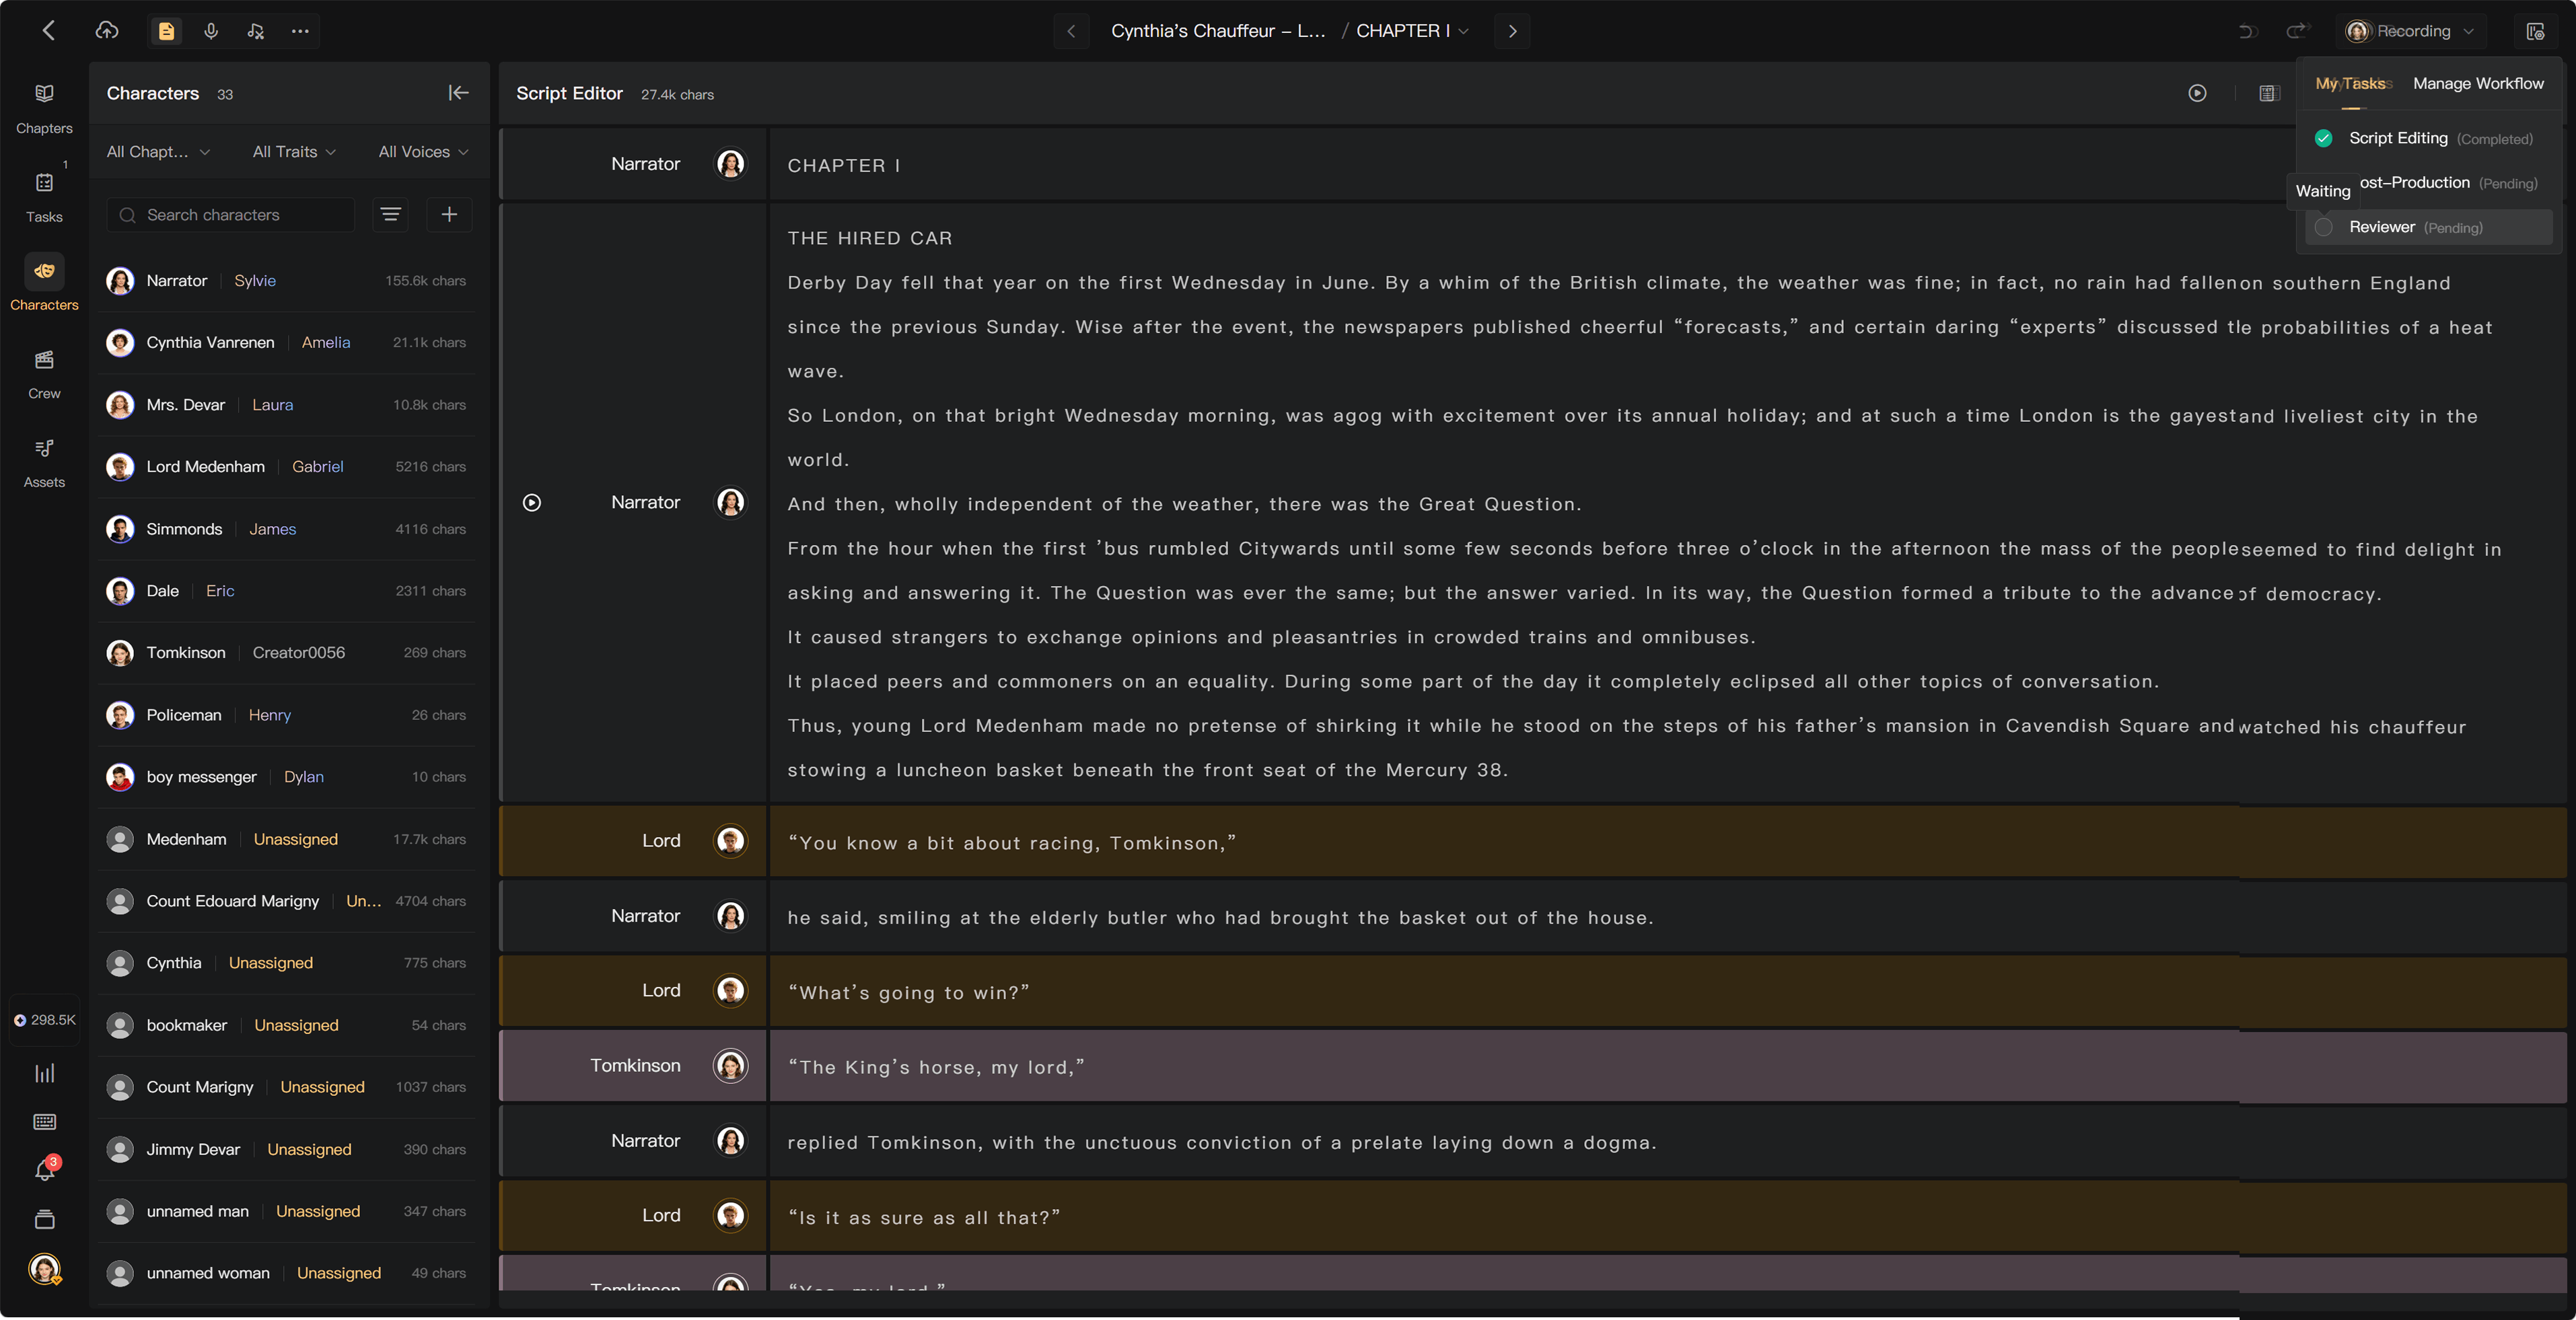This screenshot has height=1320, width=2576.
Task: Go to the previous chapter arrow
Action: tap(1071, 31)
